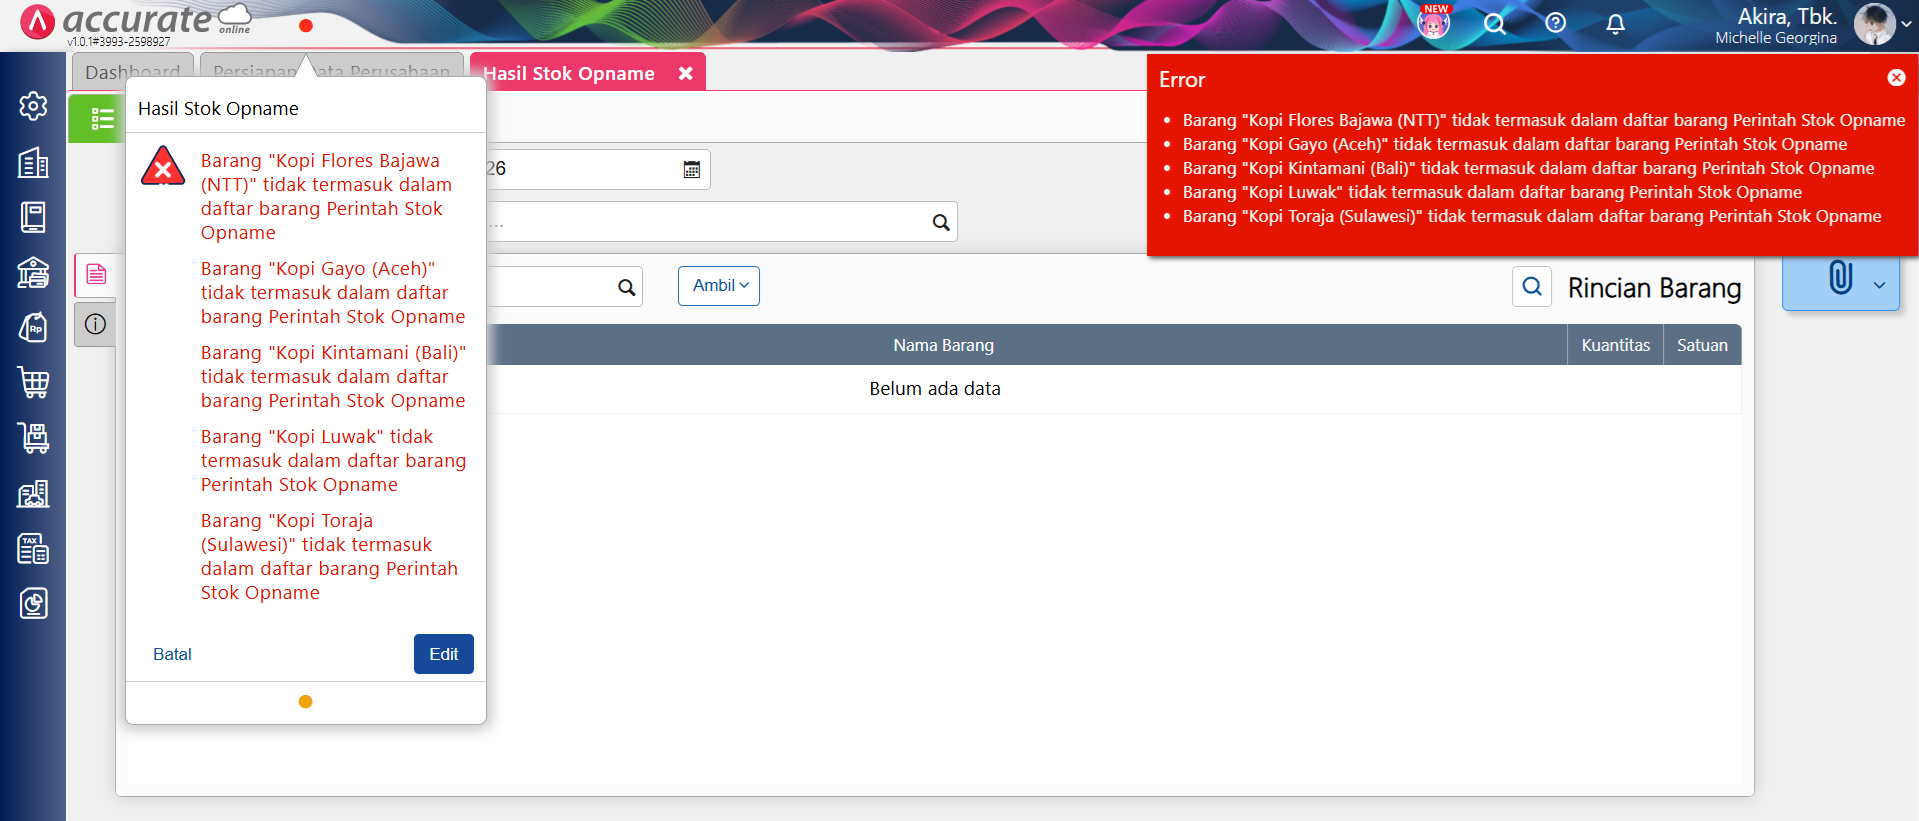Sort by the Kuantitas column header
This screenshot has width=1919, height=821.
point(1615,345)
